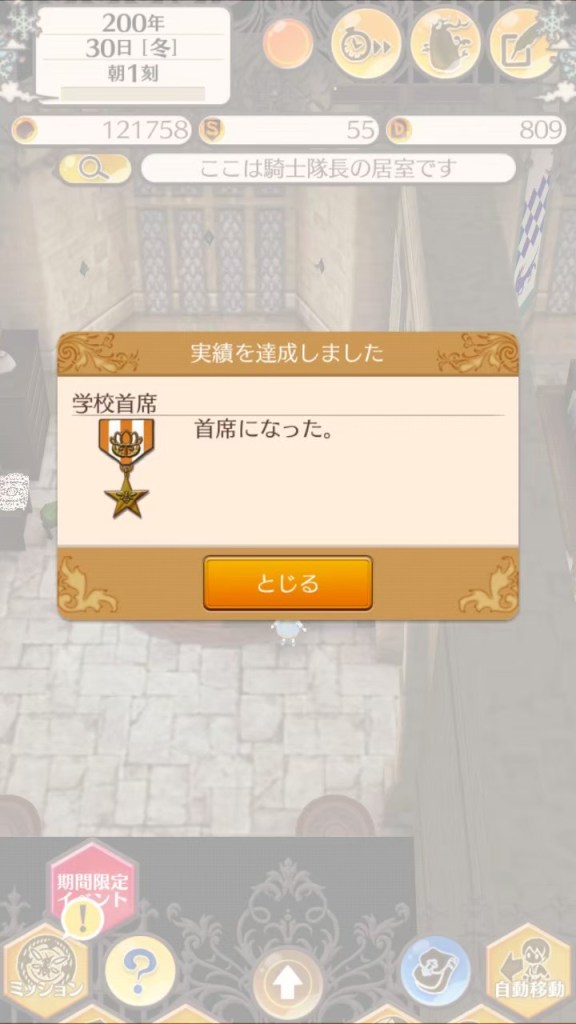The width and height of the screenshot is (576, 1024).
Task: Open the note and pen edit icon
Action: (522, 44)
